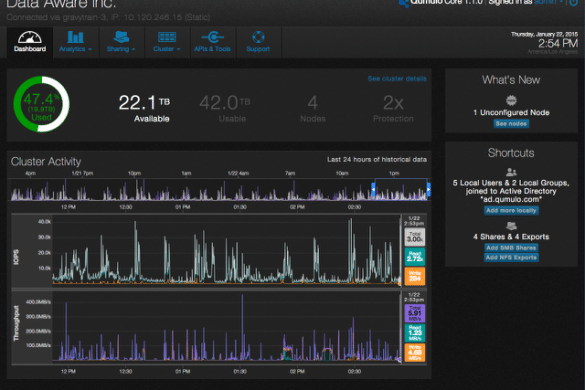Click the left handle of the timeline range selector
This screenshot has height=390, width=585.
click(373, 190)
